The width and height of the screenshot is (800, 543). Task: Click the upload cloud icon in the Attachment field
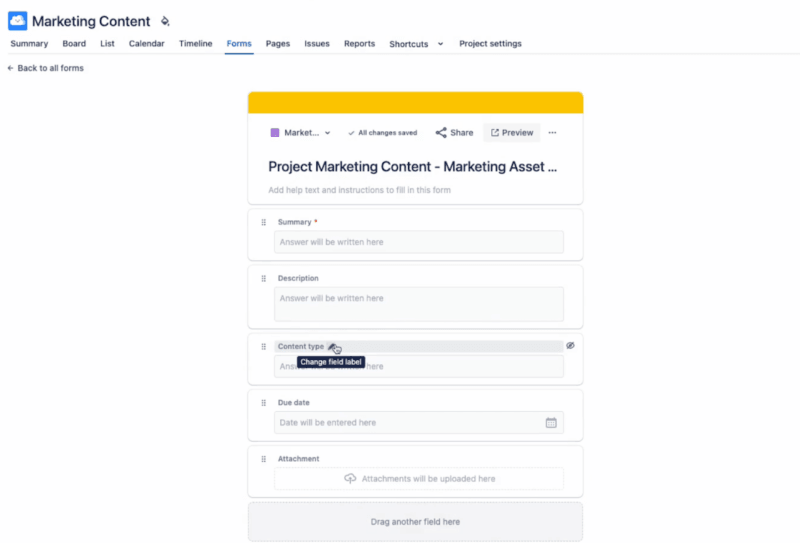pyautogui.click(x=350, y=479)
